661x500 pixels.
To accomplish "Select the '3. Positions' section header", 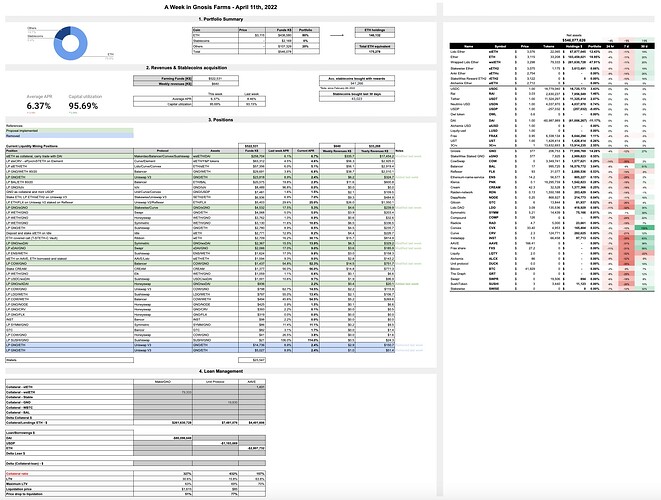I will pyautogui.click(x=220, y=120).
